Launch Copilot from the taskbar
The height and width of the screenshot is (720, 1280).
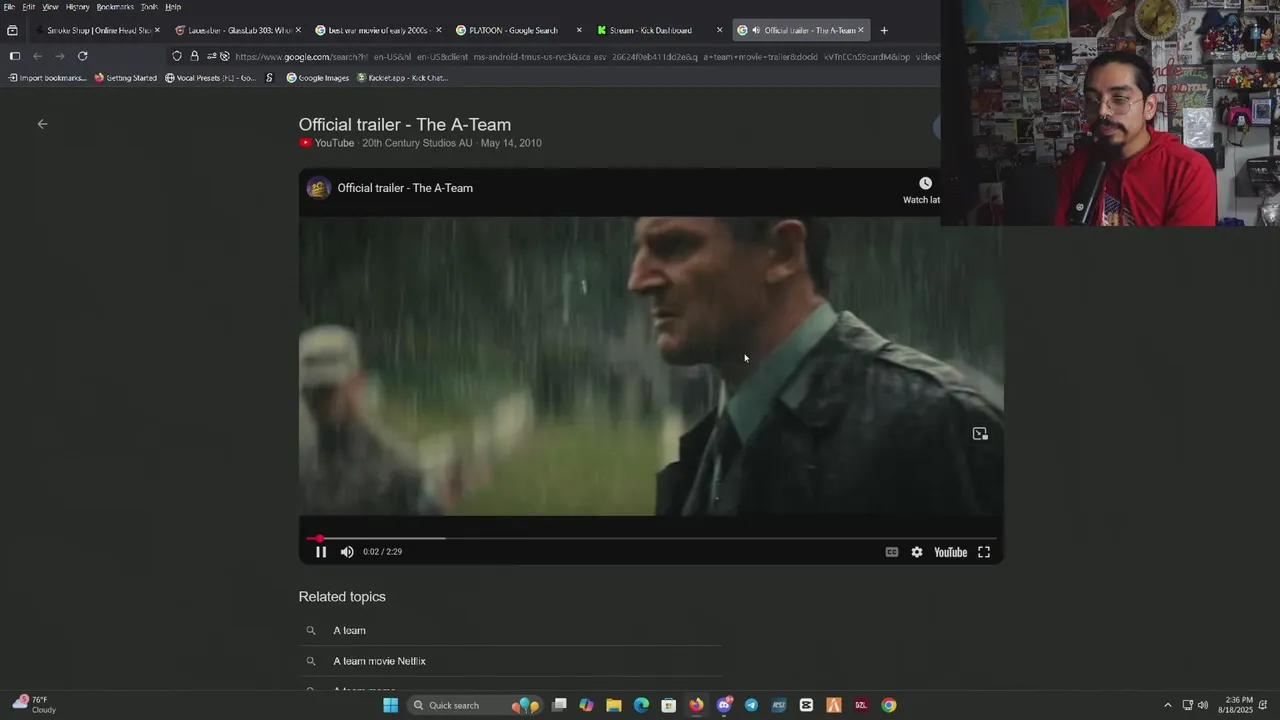tap(586, 705)
